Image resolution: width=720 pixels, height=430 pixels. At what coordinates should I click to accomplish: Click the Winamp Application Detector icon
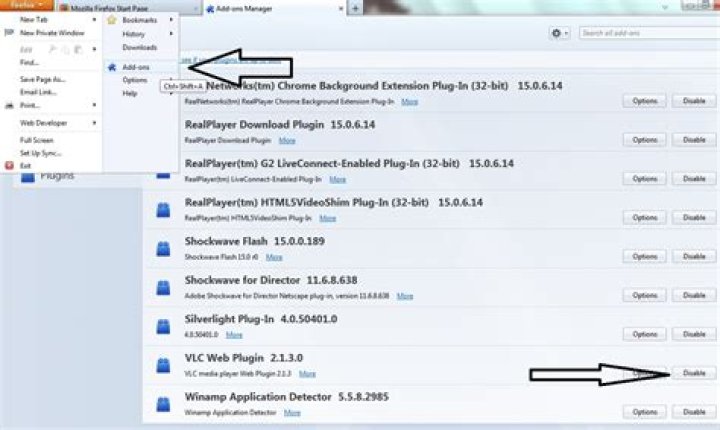click(163, 404)
